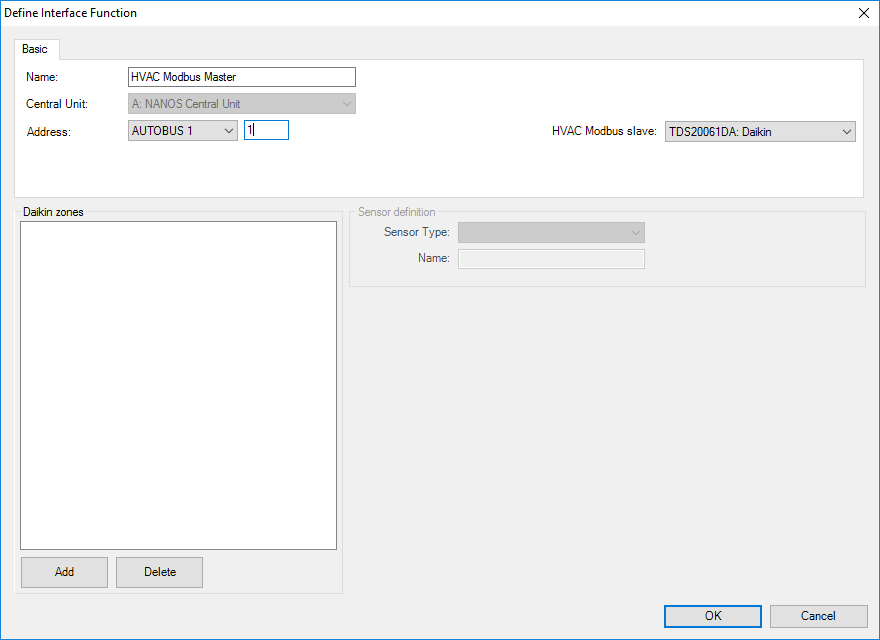Image resolution: width=880 pixels, height=640 pixels.
Task: Open the Sensor Type dropdown
Action: tap(551, 232)
